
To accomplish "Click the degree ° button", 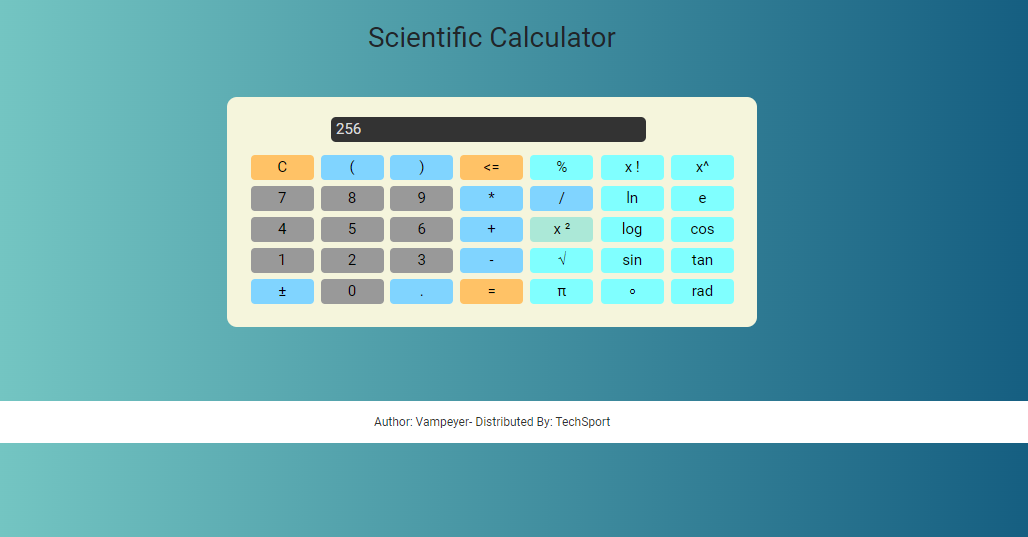I will (x=632, y=292).
